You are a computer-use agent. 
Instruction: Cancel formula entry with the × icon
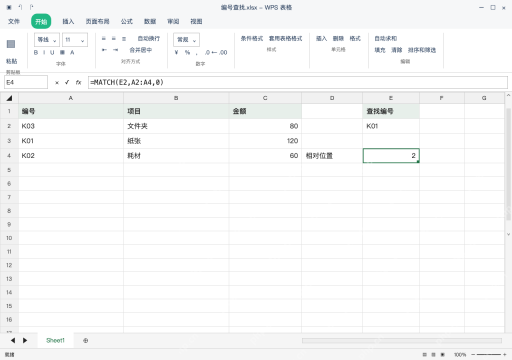tap(57, 82)
